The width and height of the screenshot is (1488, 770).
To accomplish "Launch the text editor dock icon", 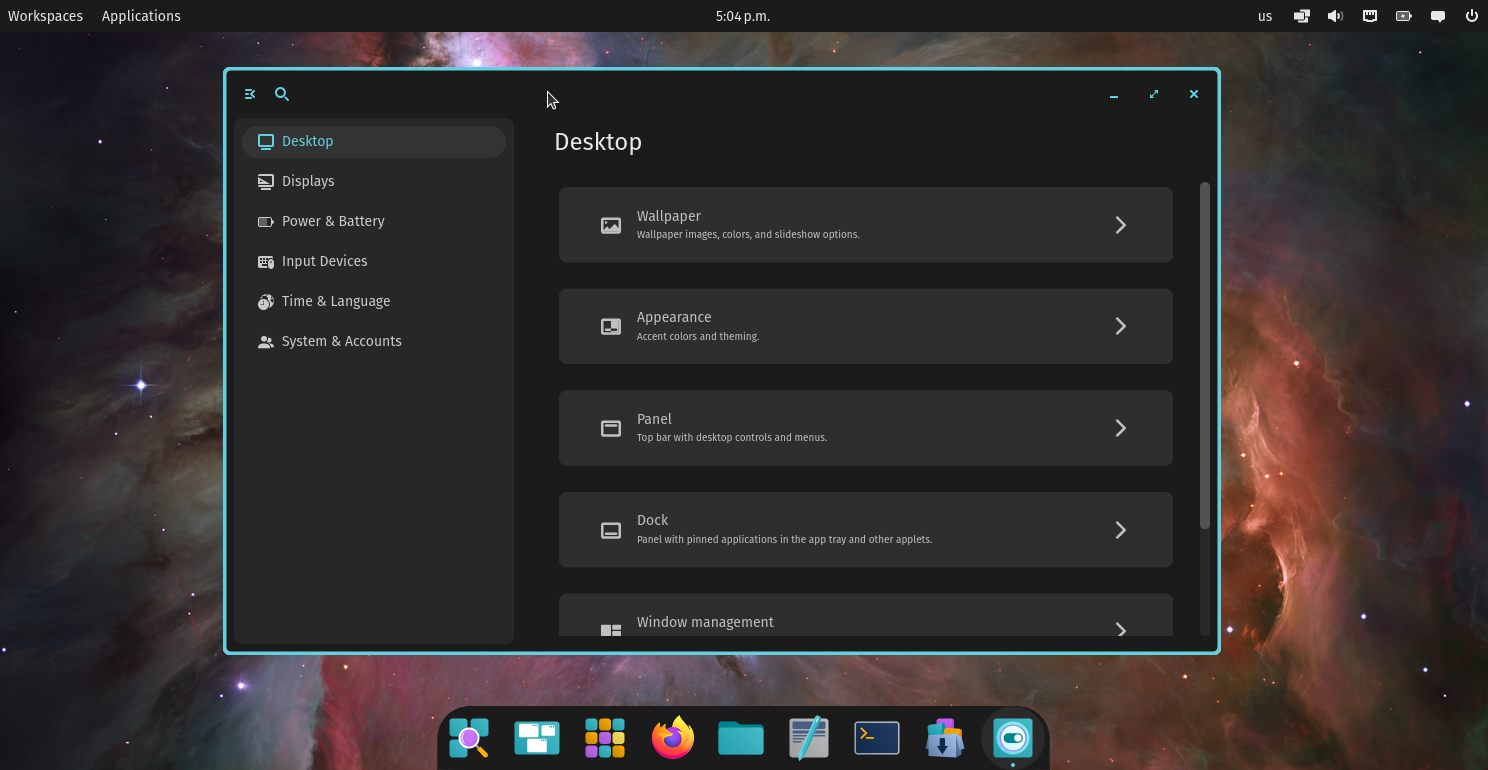I will point(809,738).
